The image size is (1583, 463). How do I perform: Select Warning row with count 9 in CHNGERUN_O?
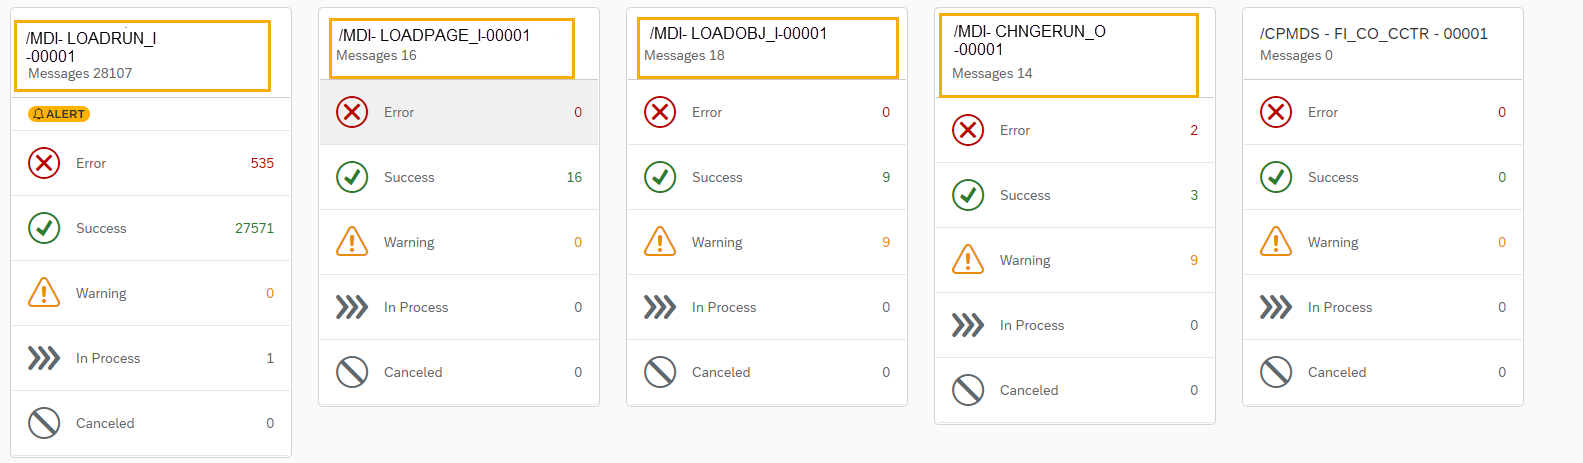point(1075,260)
